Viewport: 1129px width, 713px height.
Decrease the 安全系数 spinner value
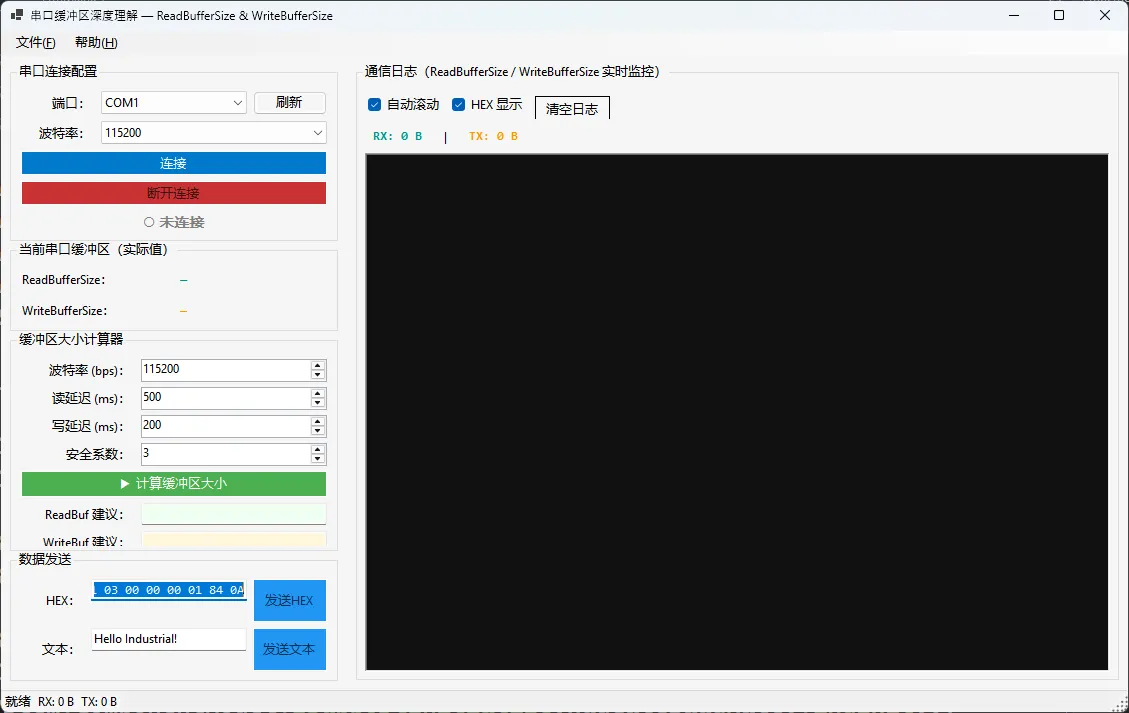[318, 459]
